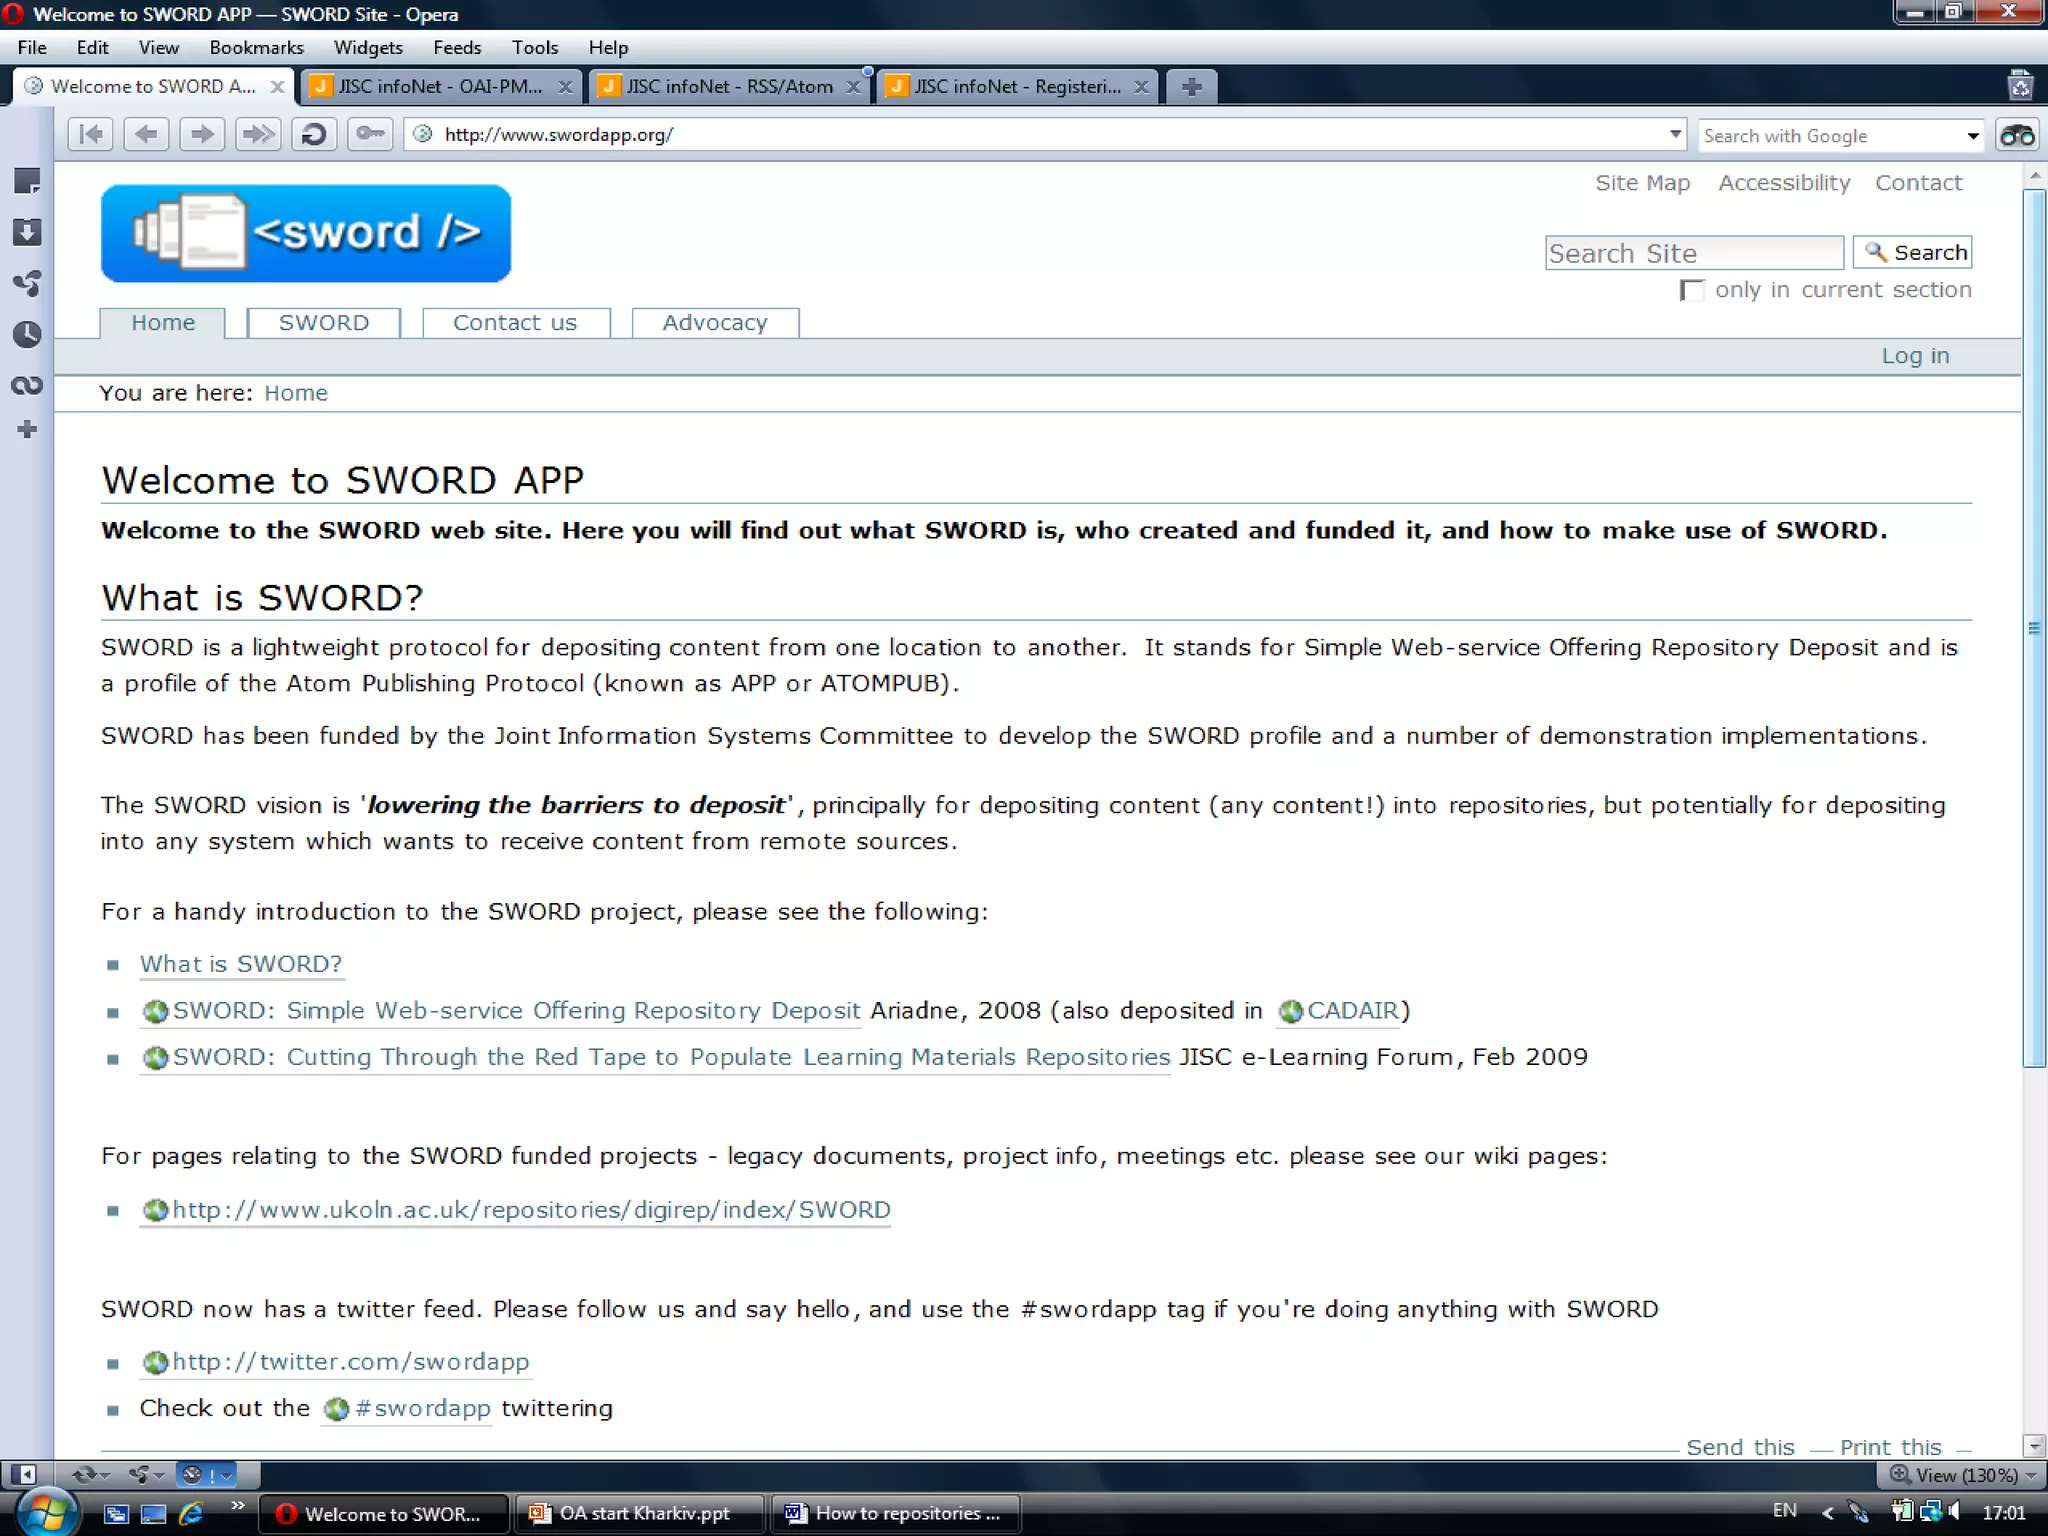Enable 'only in current section' checkbox
Image resolution: width=2048 pixels, height=1536 pixels.
[1691, 291]
